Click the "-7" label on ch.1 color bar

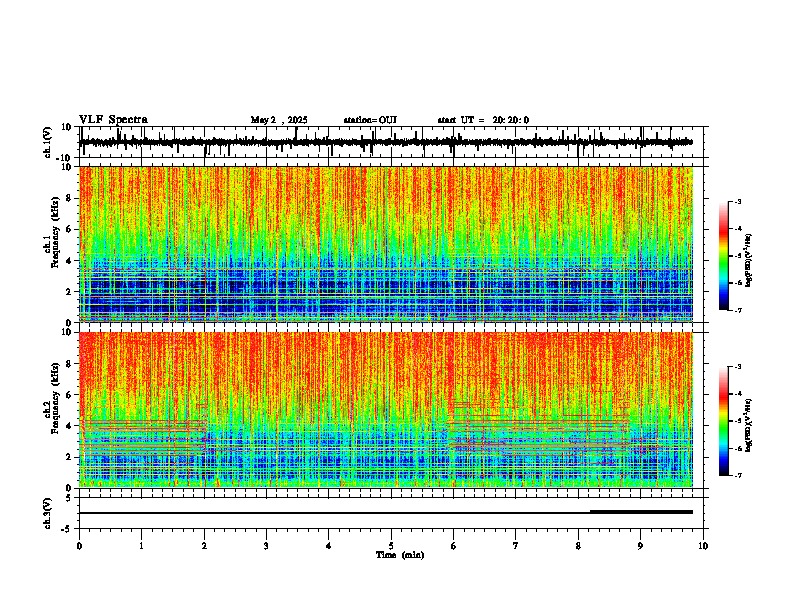pyautogui.click(x=738, y=310)
